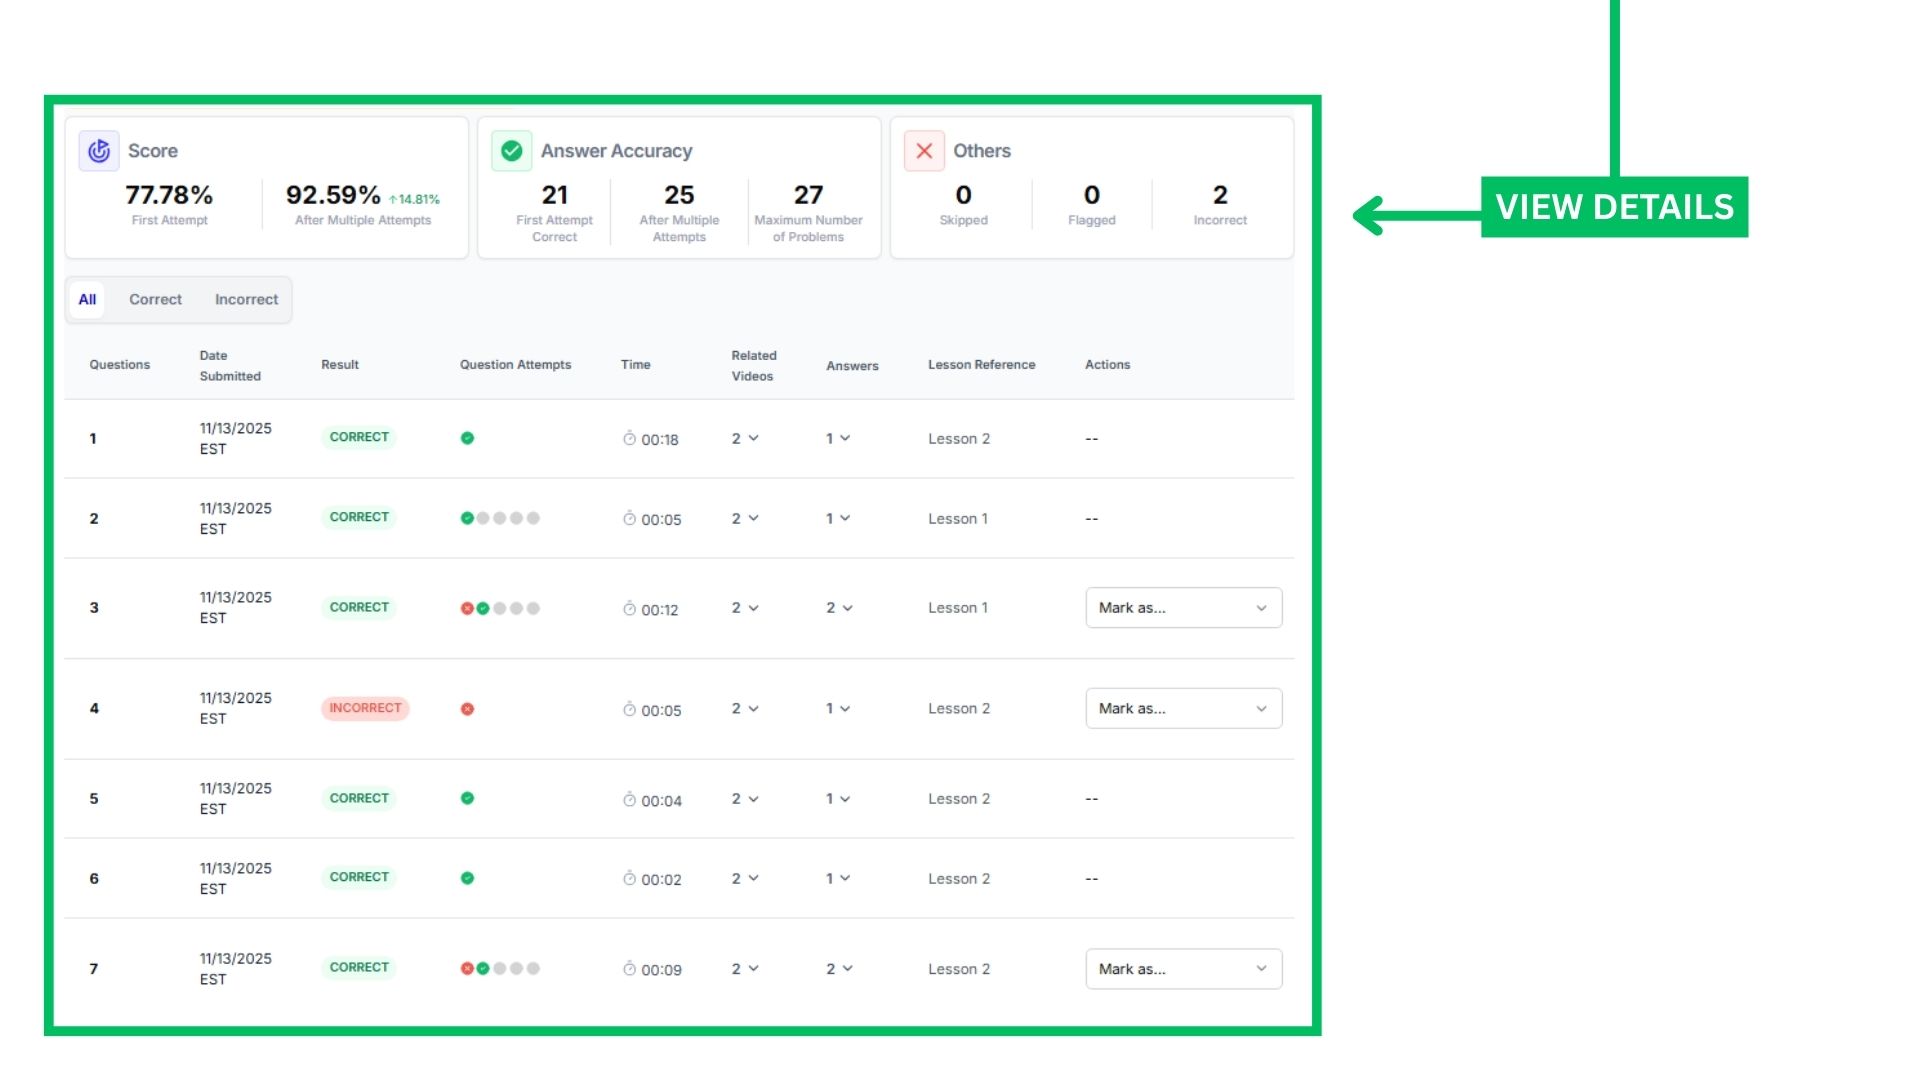1920x1080 pixels.
Task: Click the red incorrect attempt dot for question 4
Action: click(467, 709)
